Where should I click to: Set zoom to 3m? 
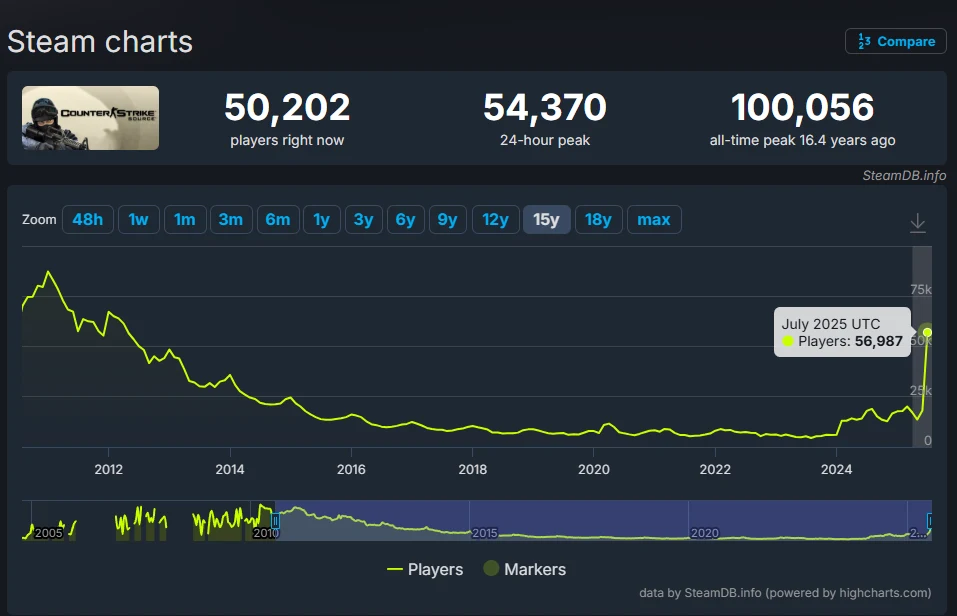click(231, 219)
